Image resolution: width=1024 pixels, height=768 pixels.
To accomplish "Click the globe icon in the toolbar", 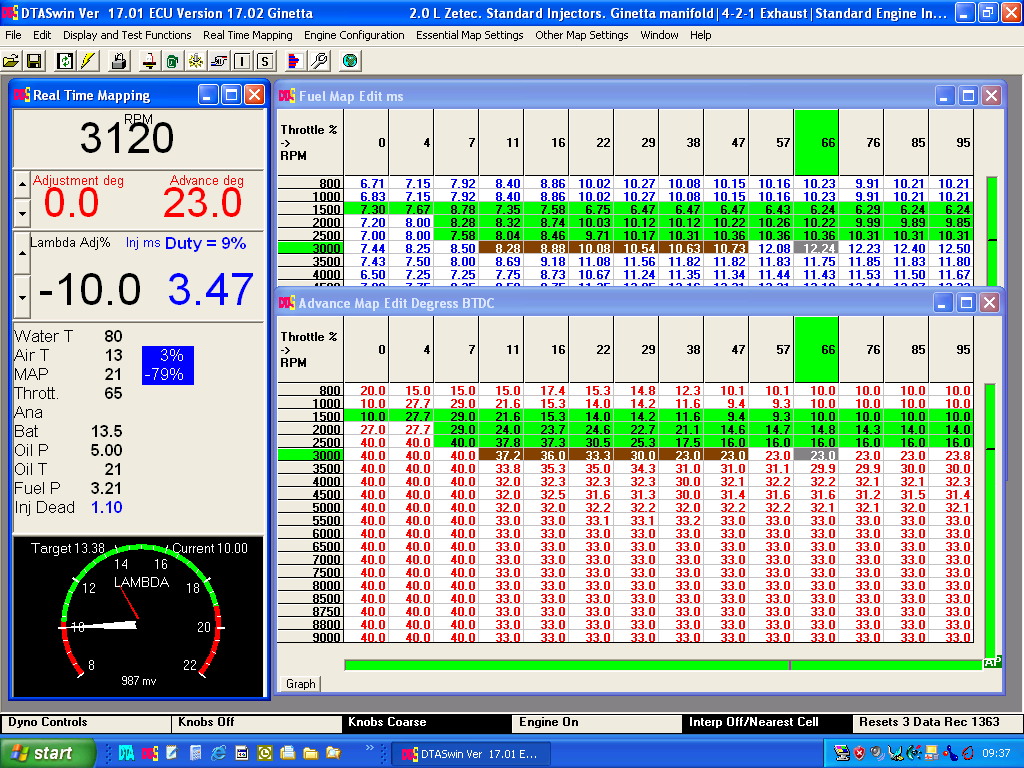I will (349, 61).
